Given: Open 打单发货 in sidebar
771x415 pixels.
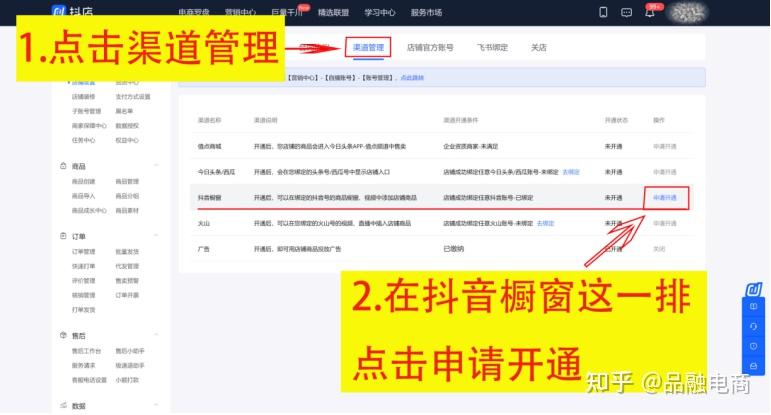Looking at the screenshot, I should pos(84,310).
